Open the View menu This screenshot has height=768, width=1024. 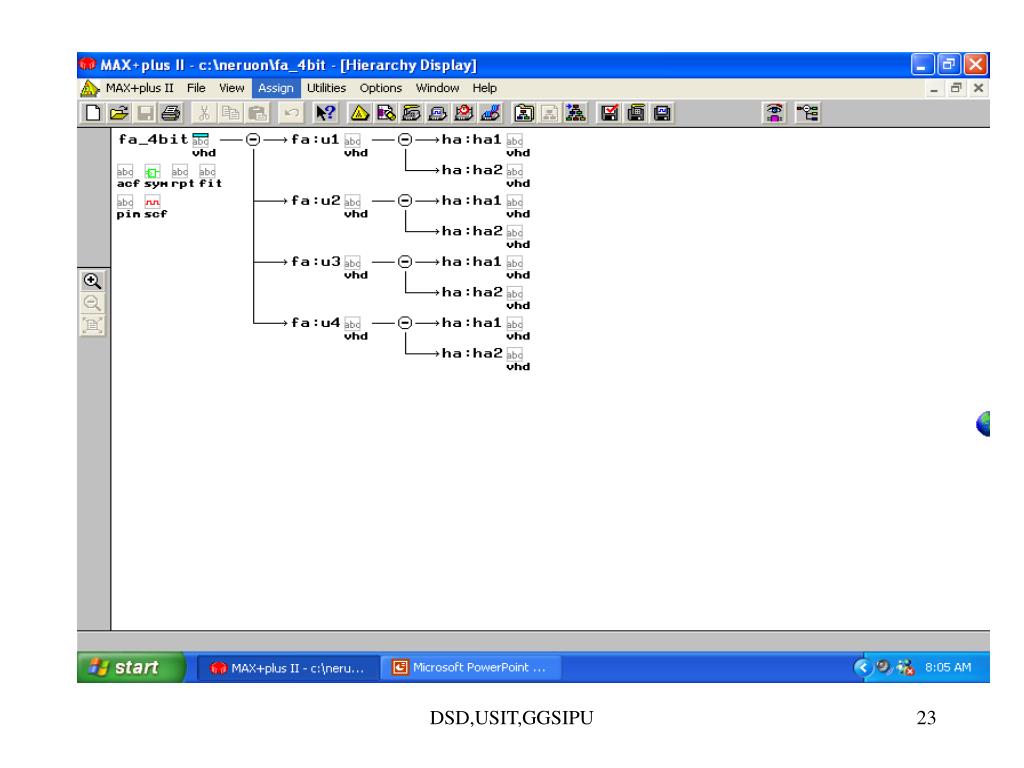click(231, 88)
